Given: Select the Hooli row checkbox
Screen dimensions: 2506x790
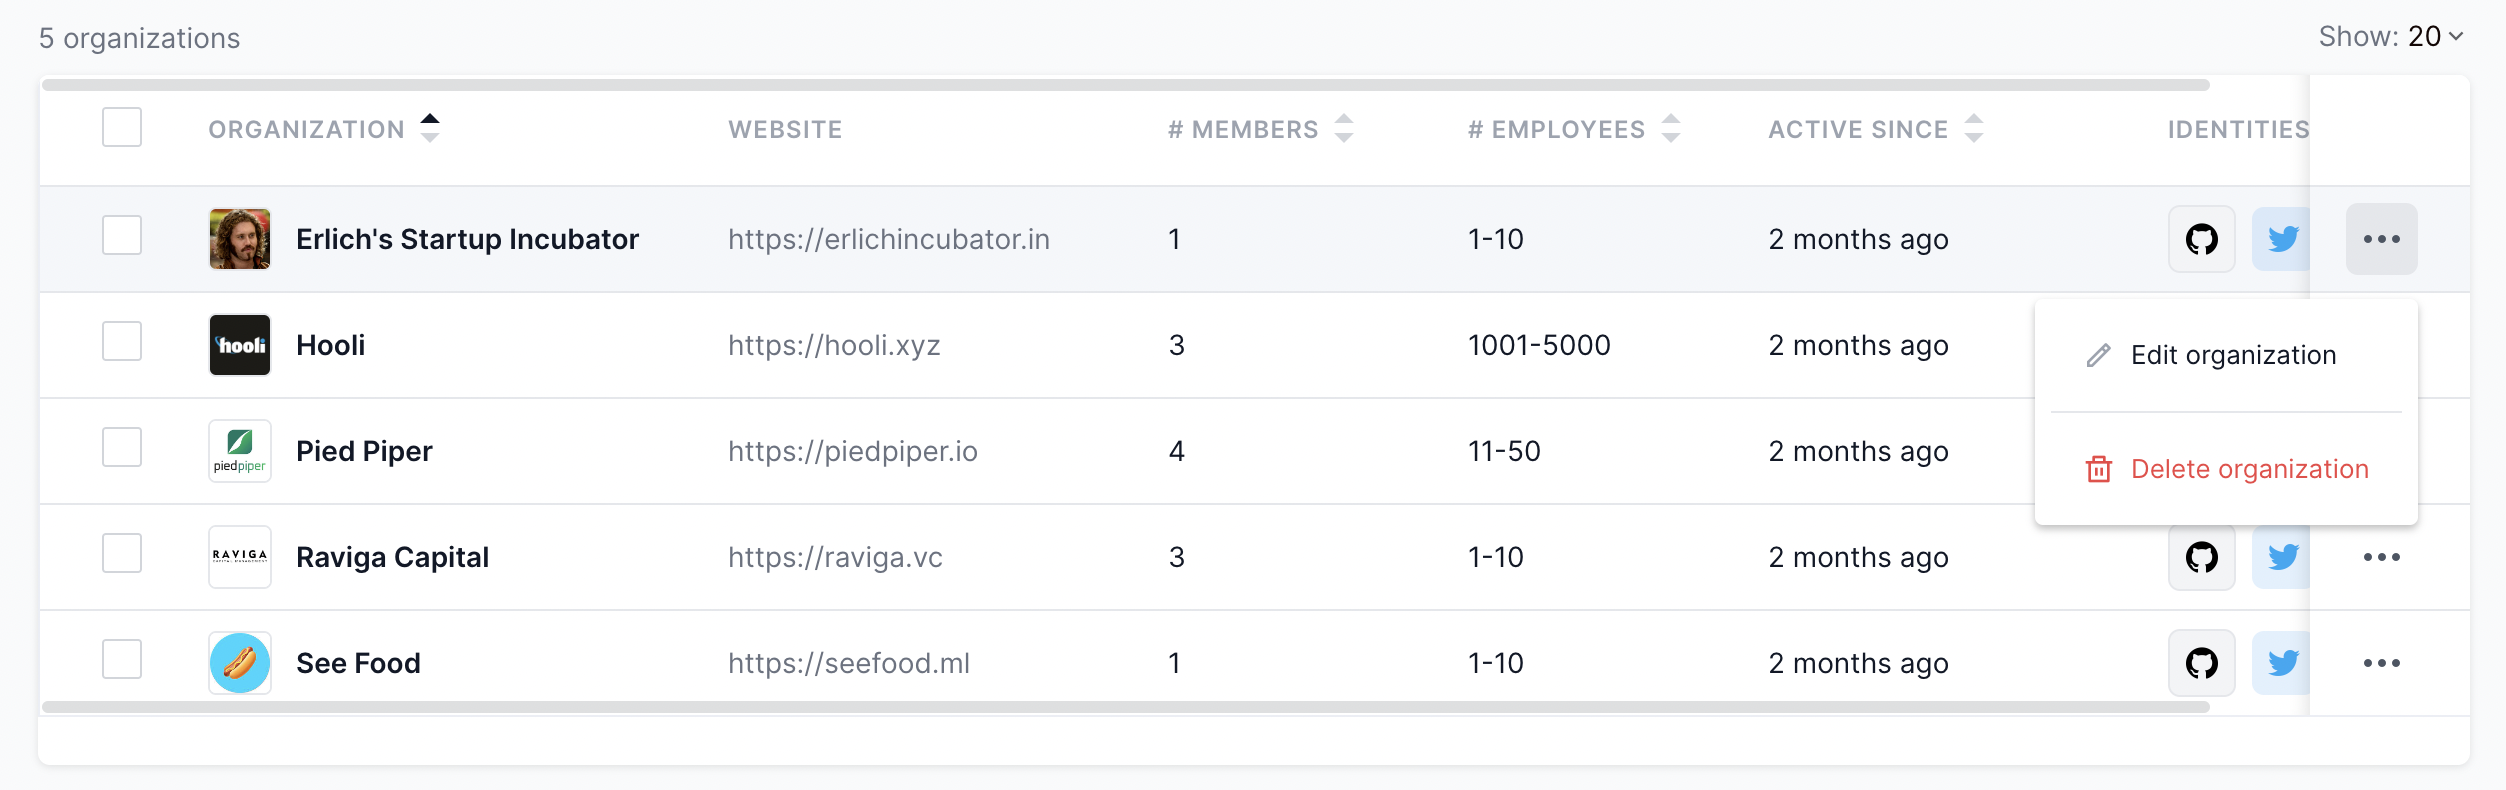Looking at the screenshot, I should (122, 341).
